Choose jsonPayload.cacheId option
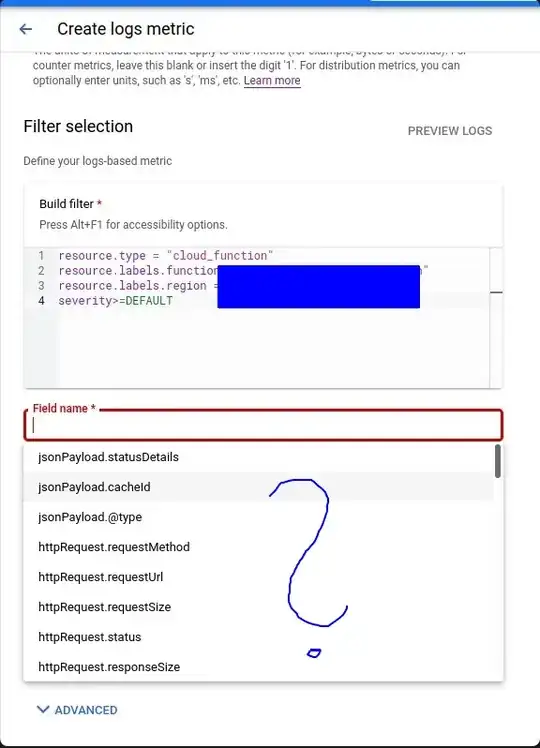Screen dimensions: 540x748 pos(258,487)
